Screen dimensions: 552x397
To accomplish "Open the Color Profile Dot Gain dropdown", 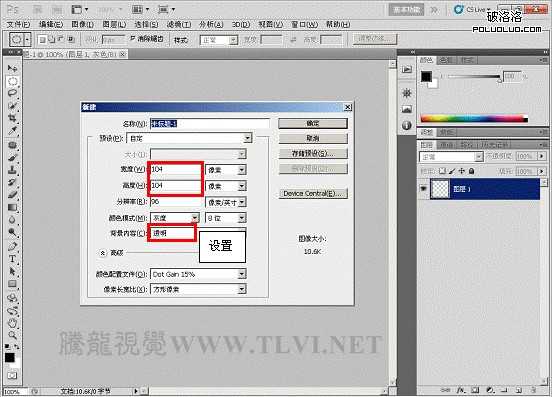I will click(242, 274).
